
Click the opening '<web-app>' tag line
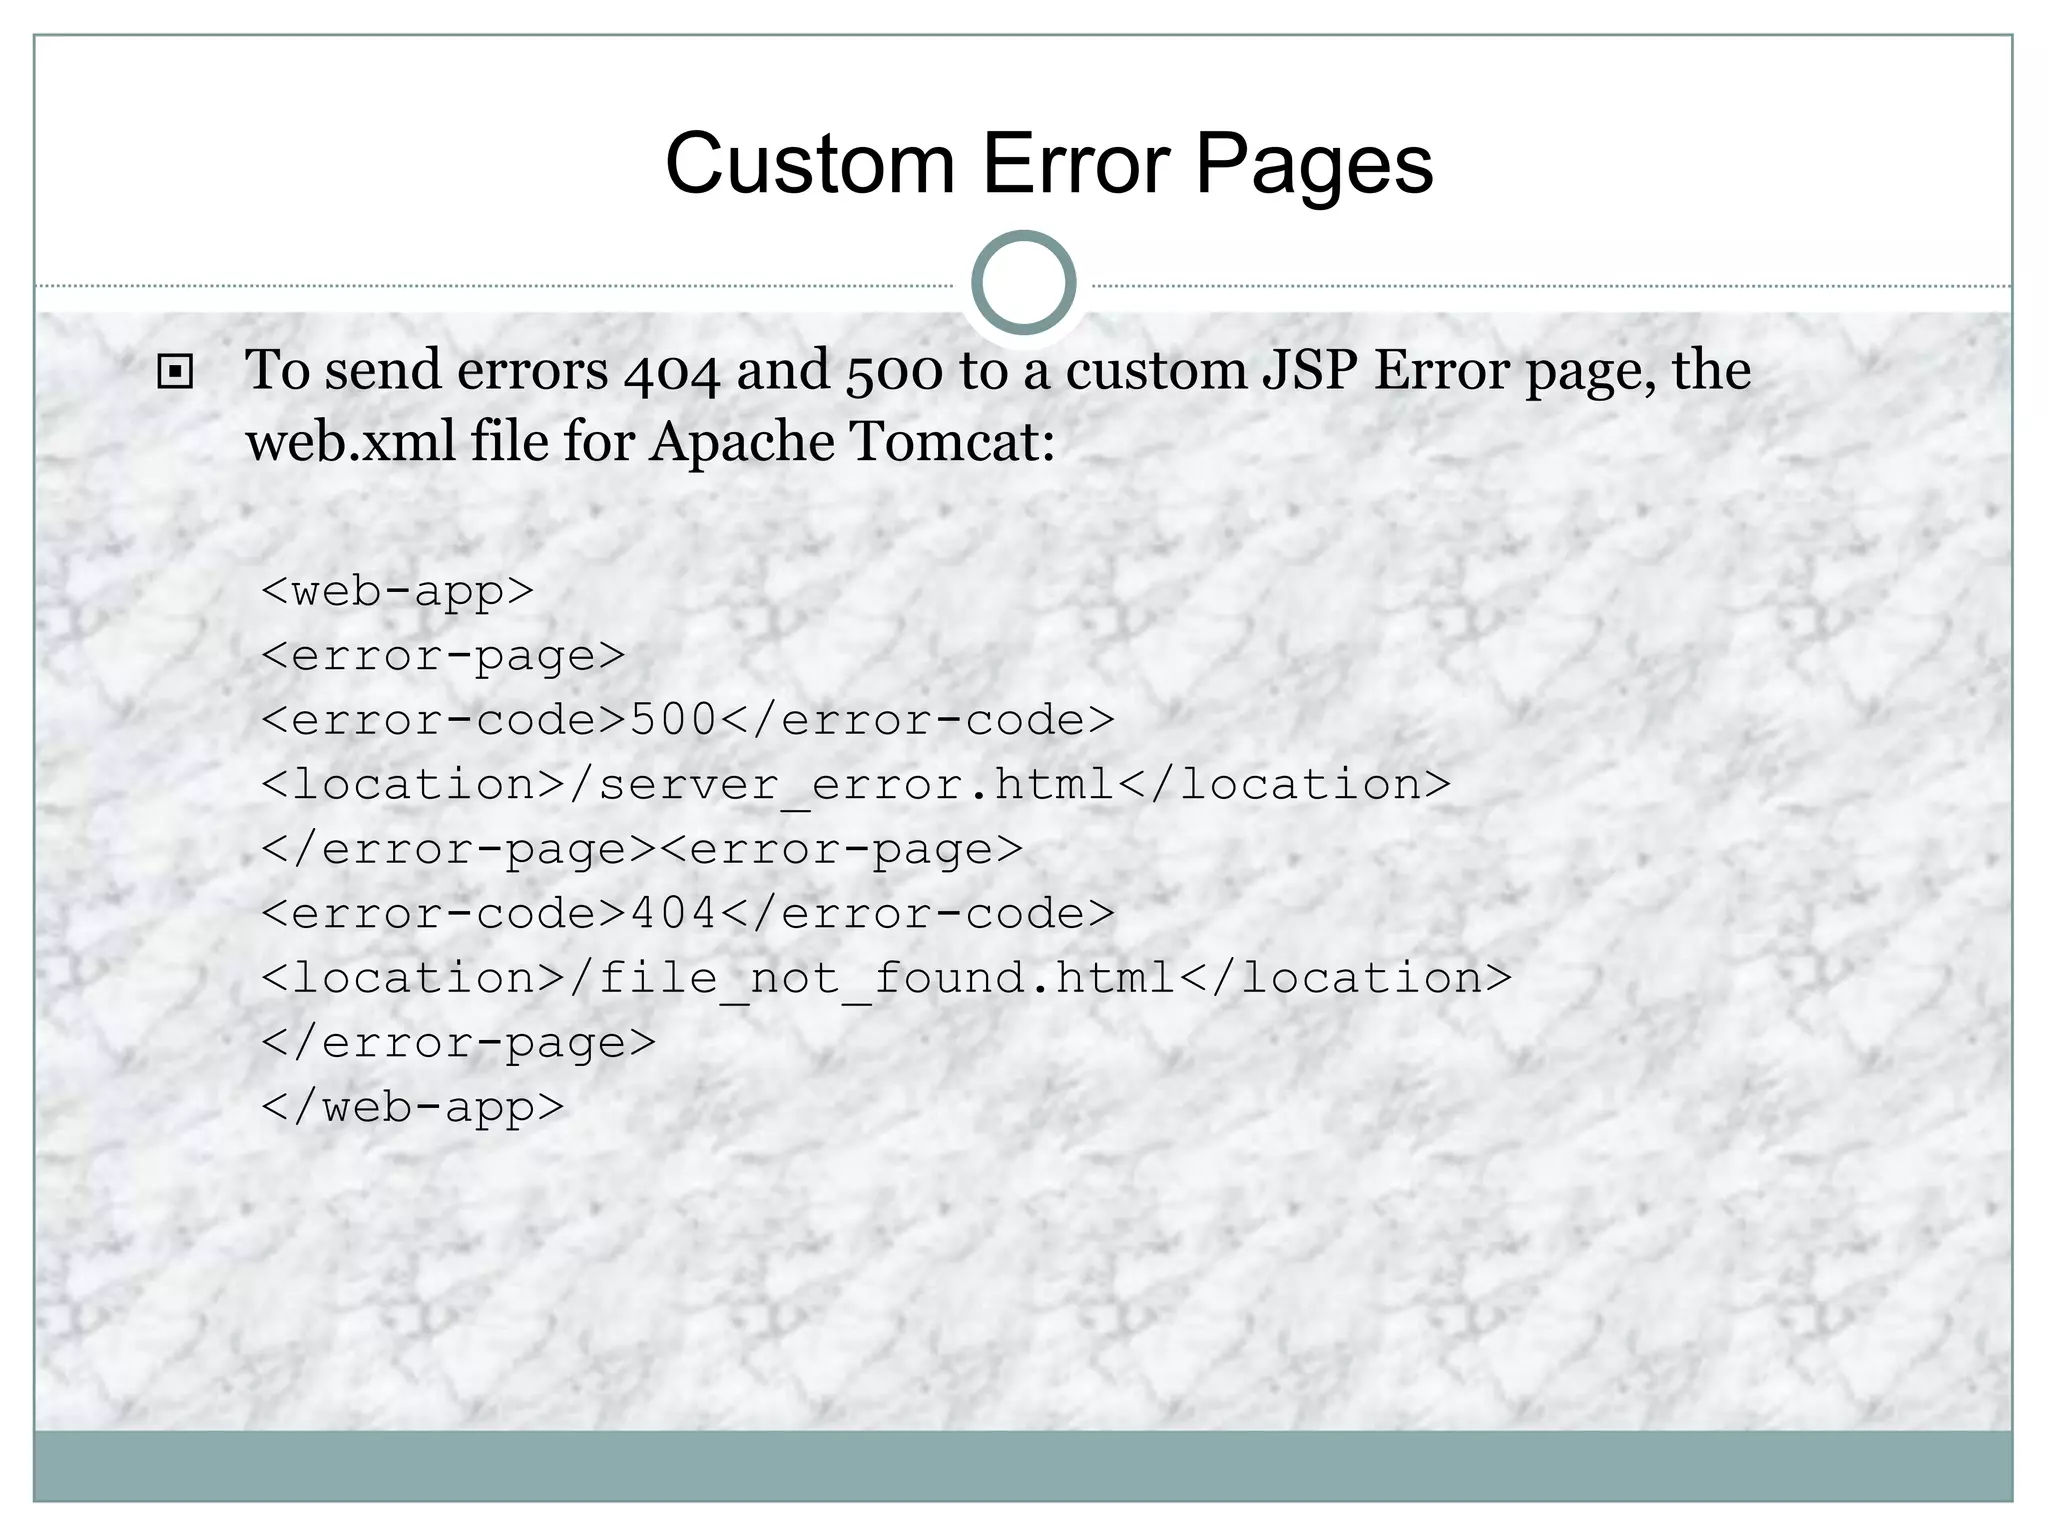click(397, 592)
